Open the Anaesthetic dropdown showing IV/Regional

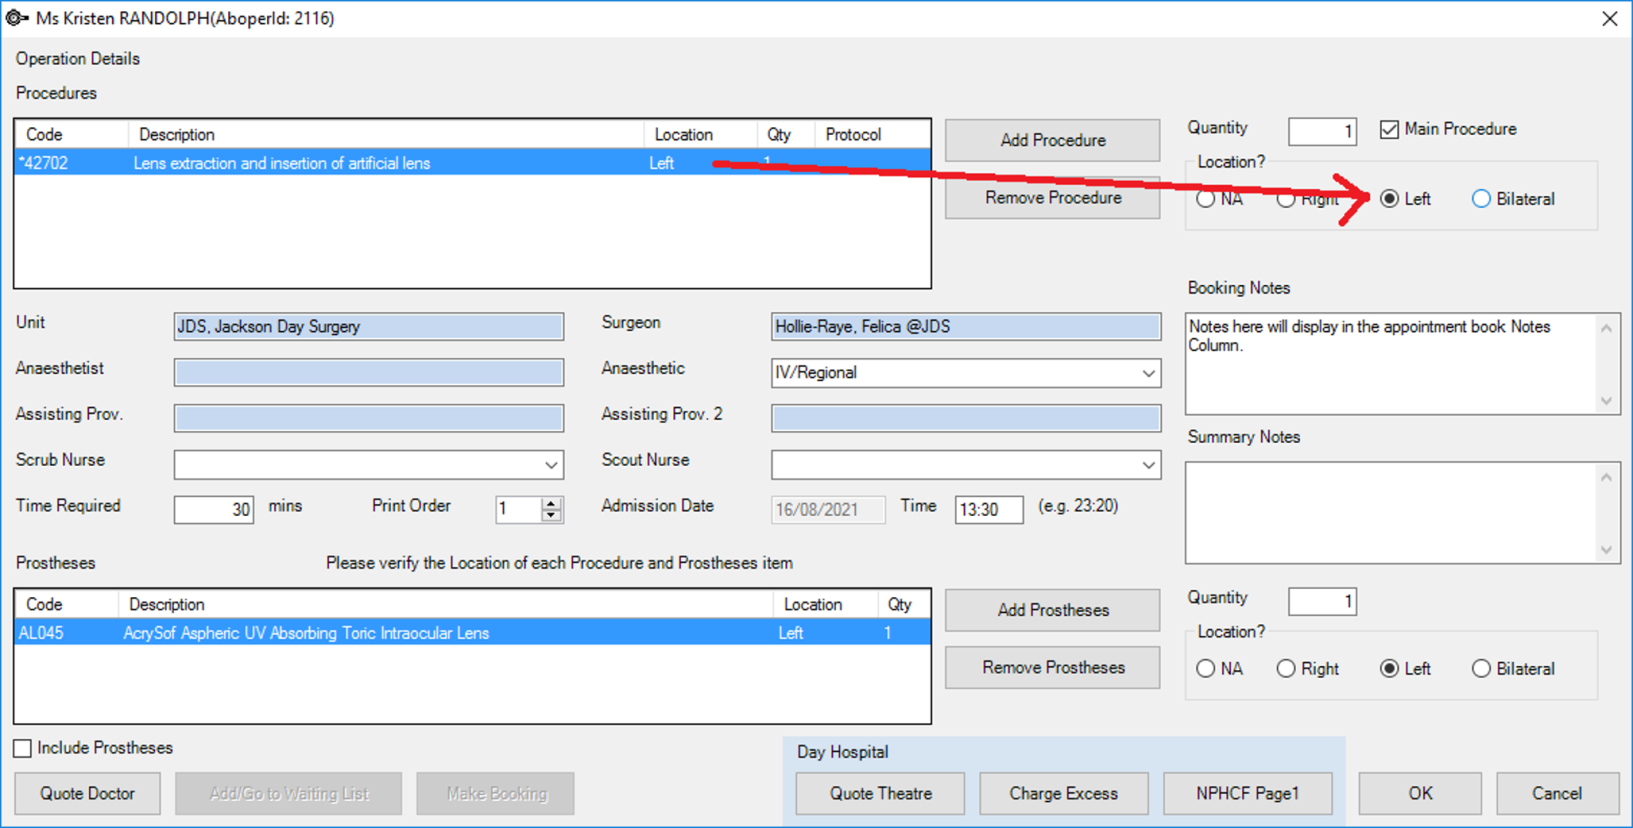click(1148, 373)
